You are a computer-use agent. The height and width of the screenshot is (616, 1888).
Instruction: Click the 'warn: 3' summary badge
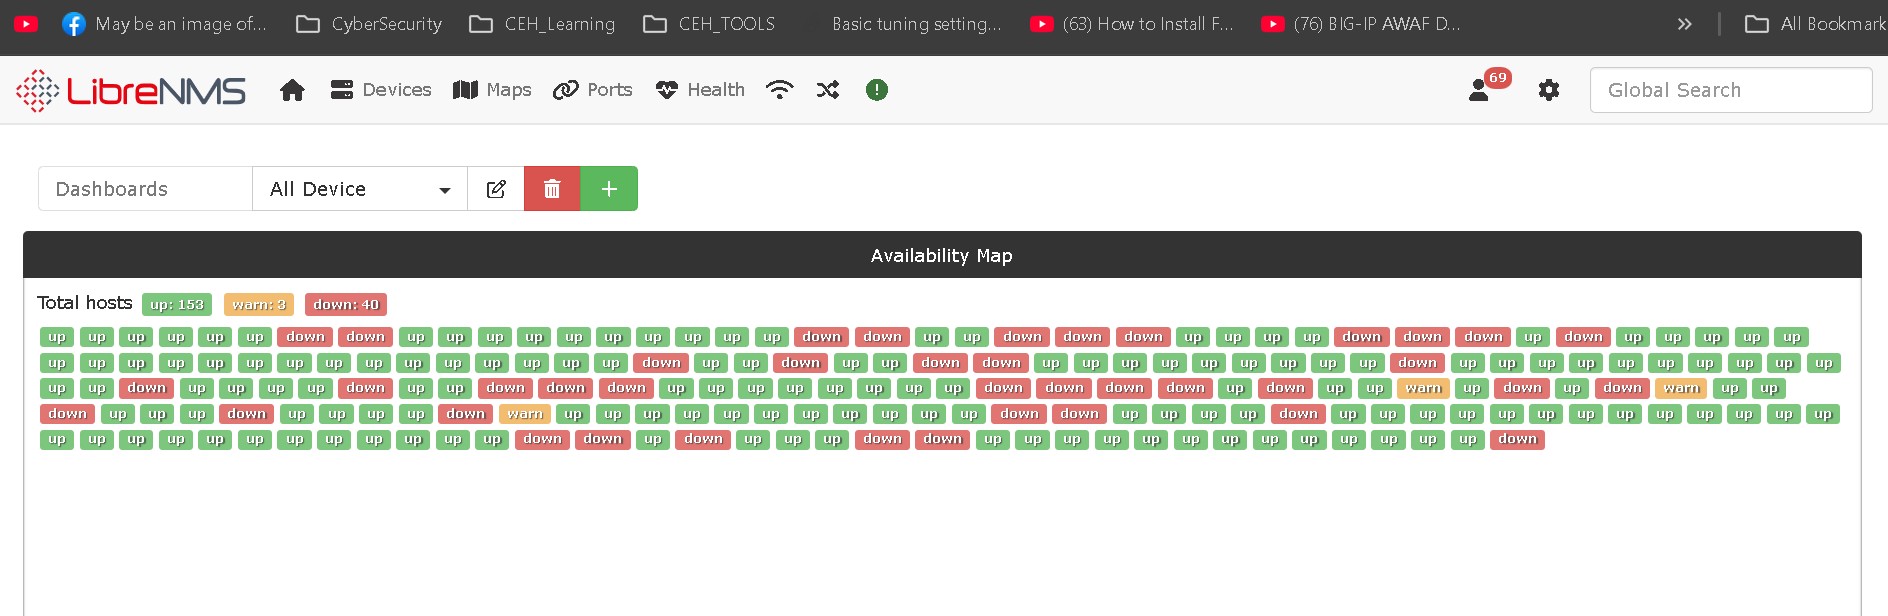(x=259, y=305)
